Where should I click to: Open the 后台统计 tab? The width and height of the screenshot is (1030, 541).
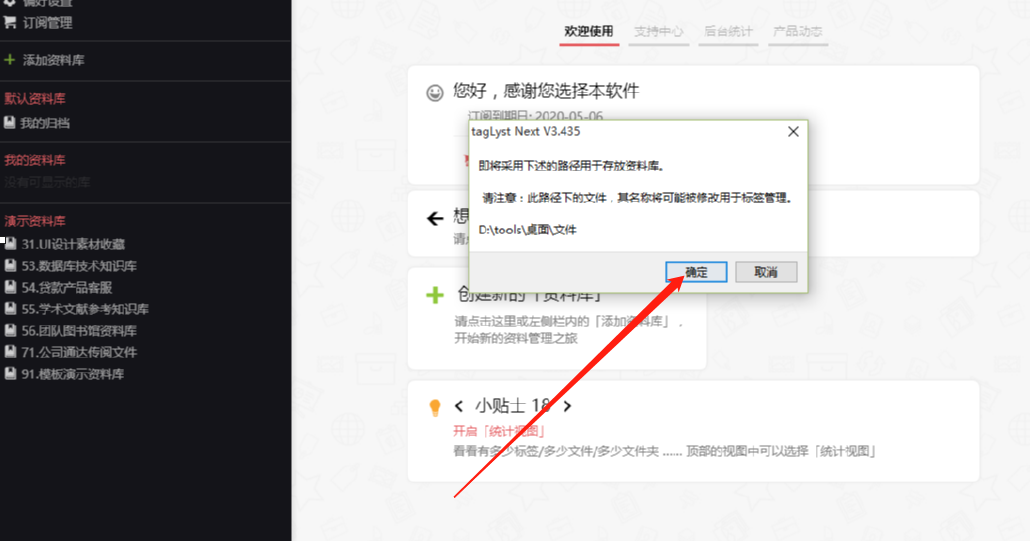tap(728, 32)
